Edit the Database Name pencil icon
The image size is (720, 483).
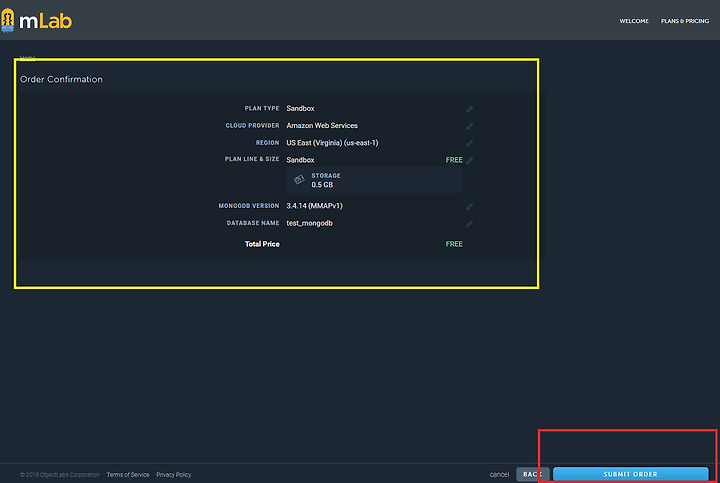click(469, 224)
